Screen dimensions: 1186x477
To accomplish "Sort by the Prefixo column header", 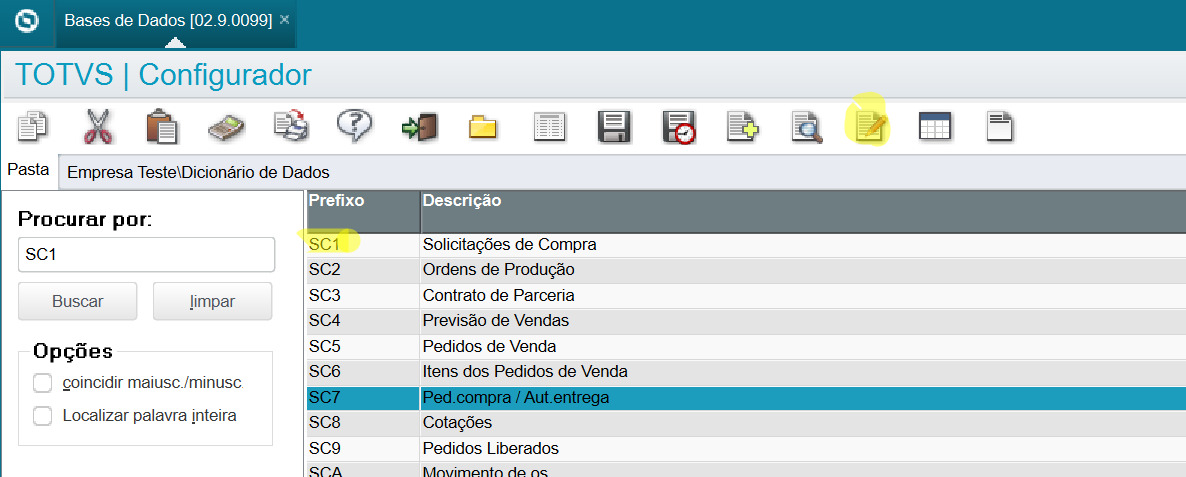I will point(363,212).
